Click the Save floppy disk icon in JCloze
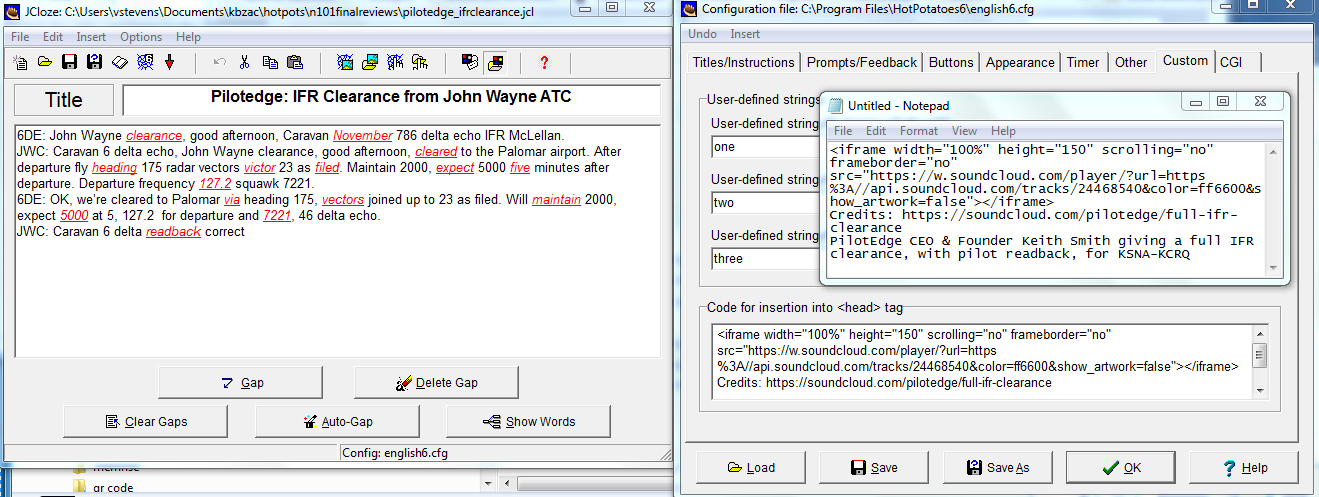The width and height of the screenshot is (1319, 497). pyautogui.click(x=70, y=63)
